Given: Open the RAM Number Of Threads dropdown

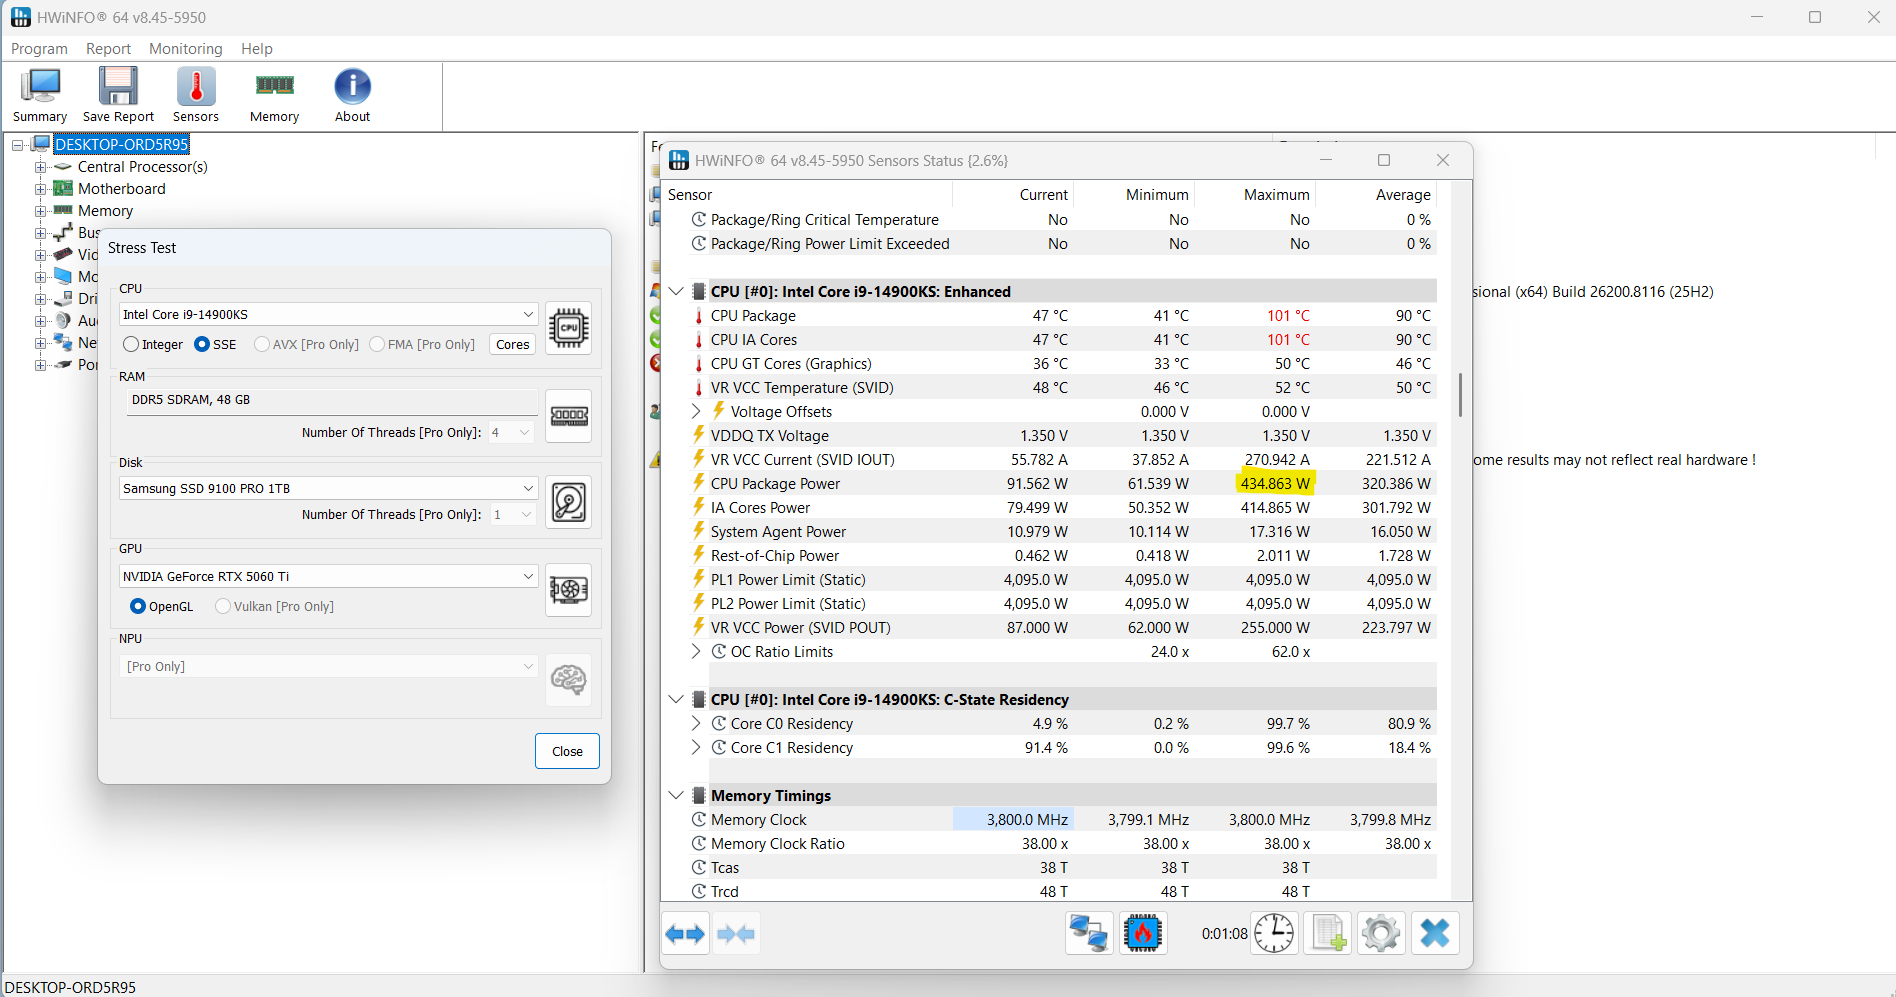Looking at the screenshot, I should point(511,432).
